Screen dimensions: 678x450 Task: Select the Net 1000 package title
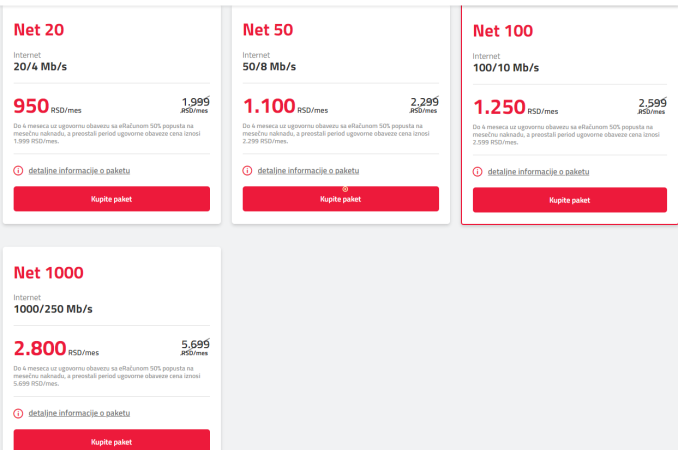pyautogui.click(x=48, y=273)
